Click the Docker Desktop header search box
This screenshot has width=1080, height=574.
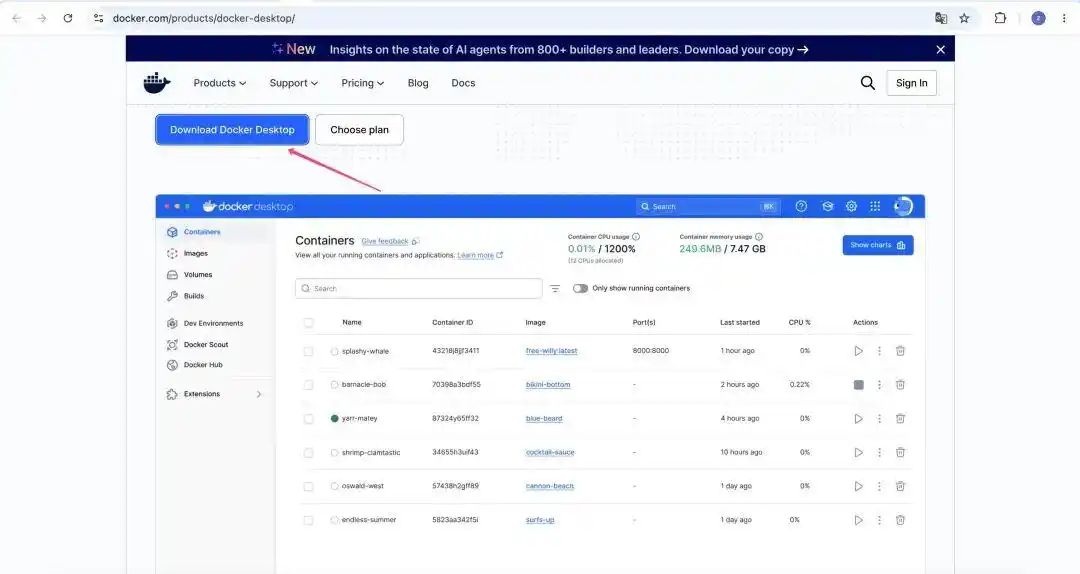click(x=708, y=206)
